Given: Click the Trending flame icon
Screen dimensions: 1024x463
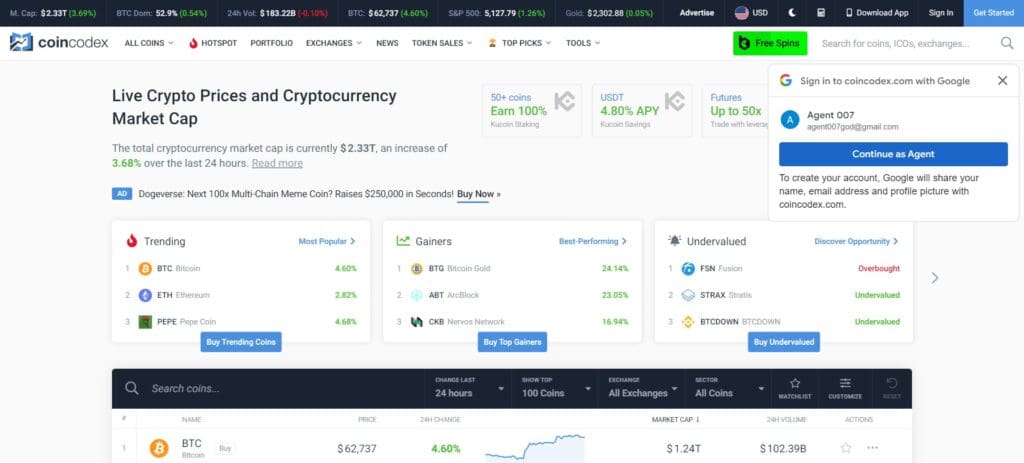Looking at the screenshot, I should click(132, 241).
